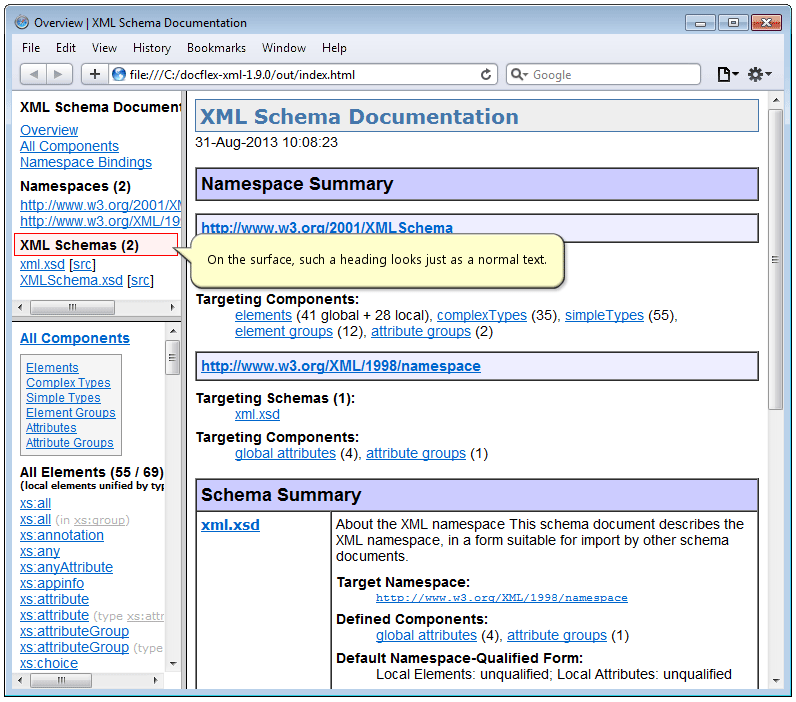Click the address bar URL field
Screen dimensions: 796x702
click(x=300, y=74)
